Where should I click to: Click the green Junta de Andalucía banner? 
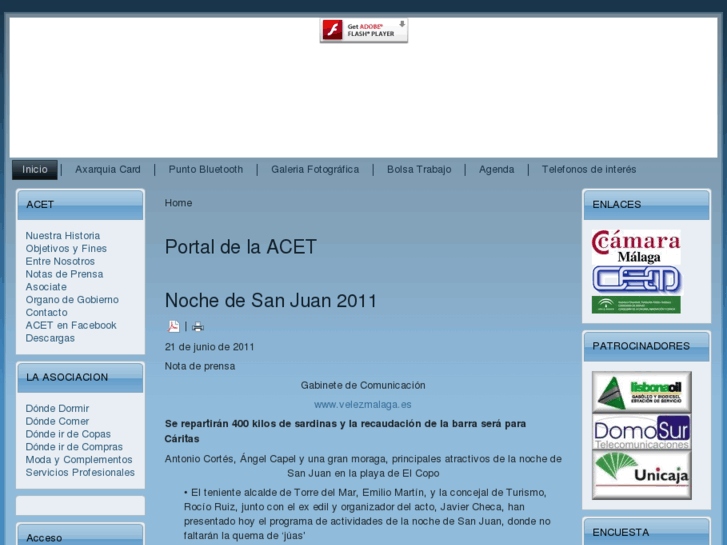pyautogui.click(x=636, y=305)
